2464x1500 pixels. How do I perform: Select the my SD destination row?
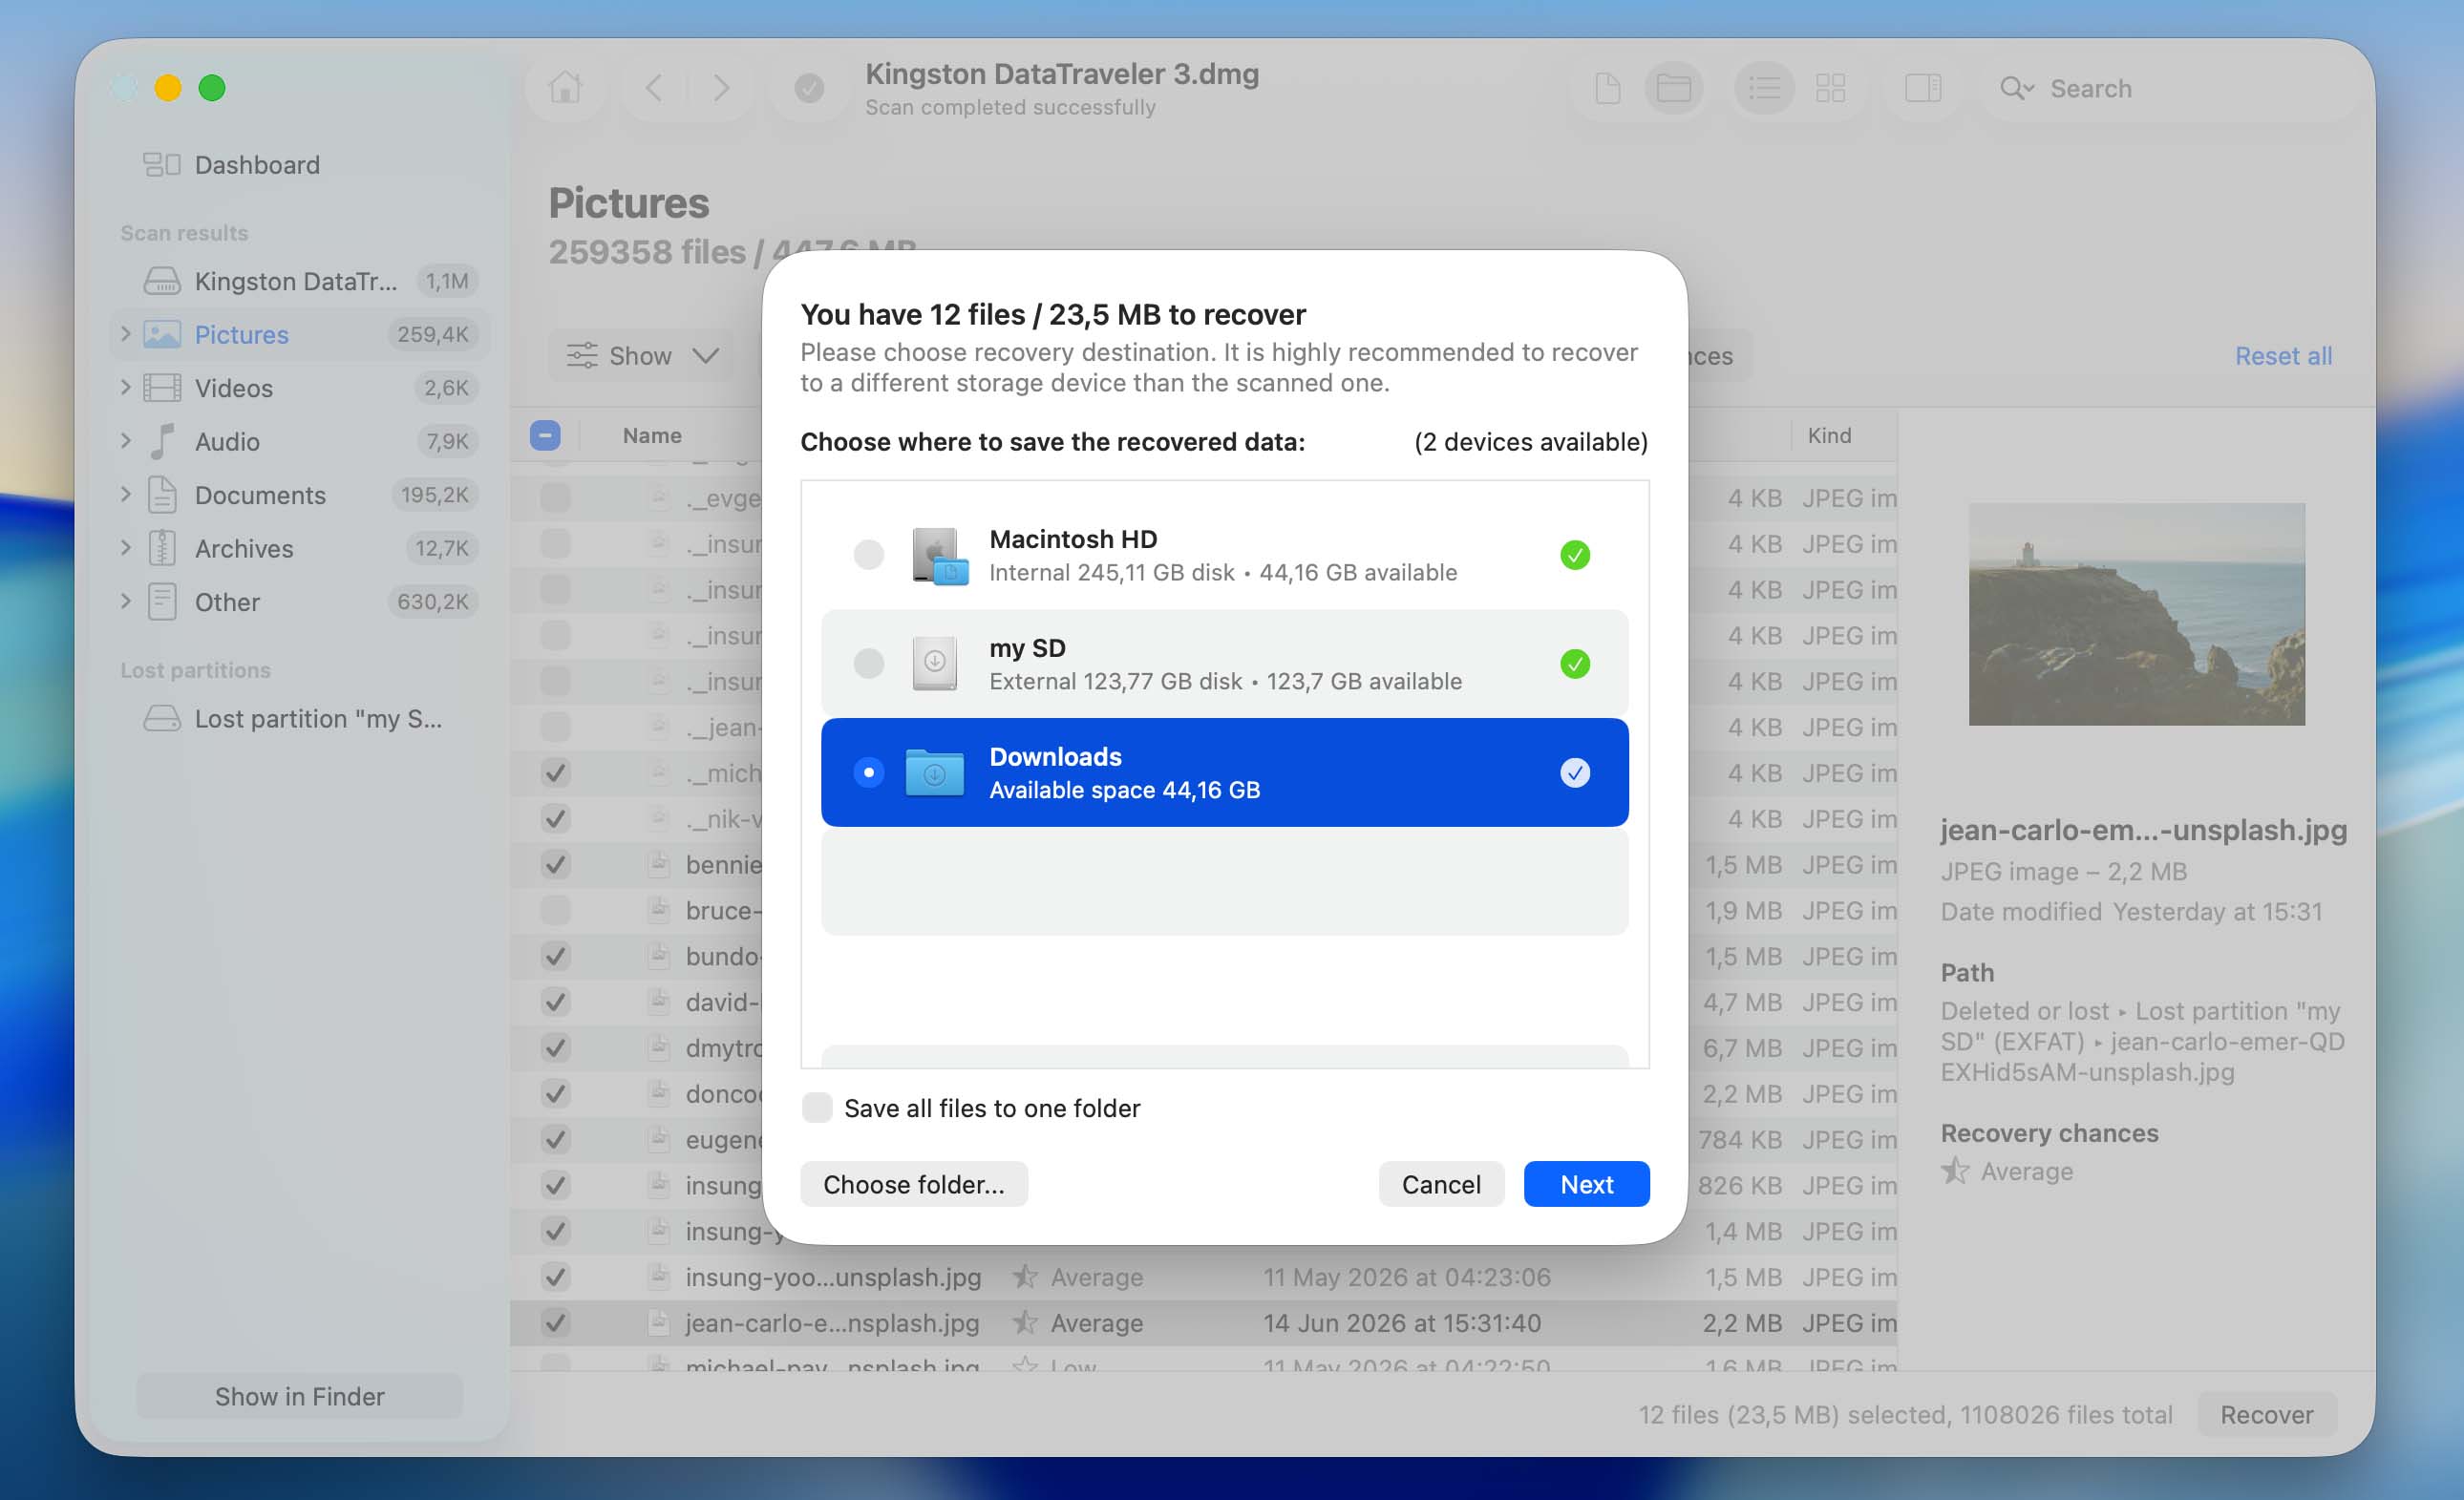click(x=1224, y=663)
